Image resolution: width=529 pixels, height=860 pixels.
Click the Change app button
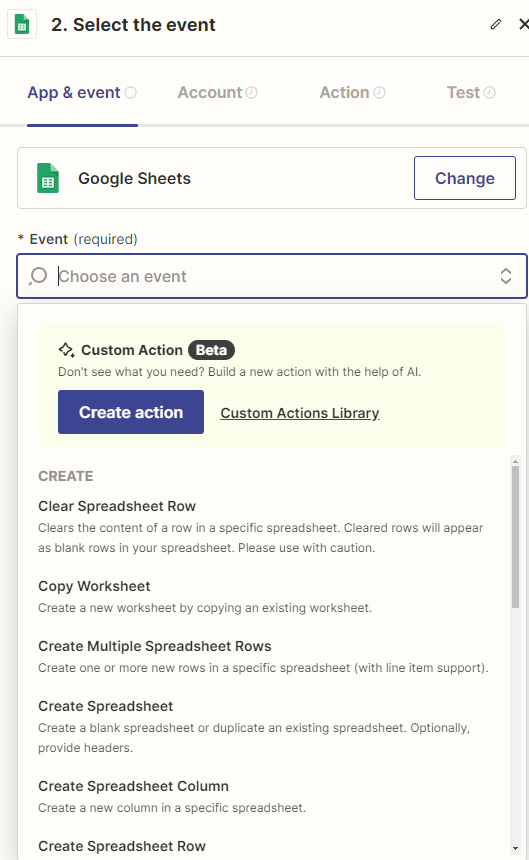point(465,178)
